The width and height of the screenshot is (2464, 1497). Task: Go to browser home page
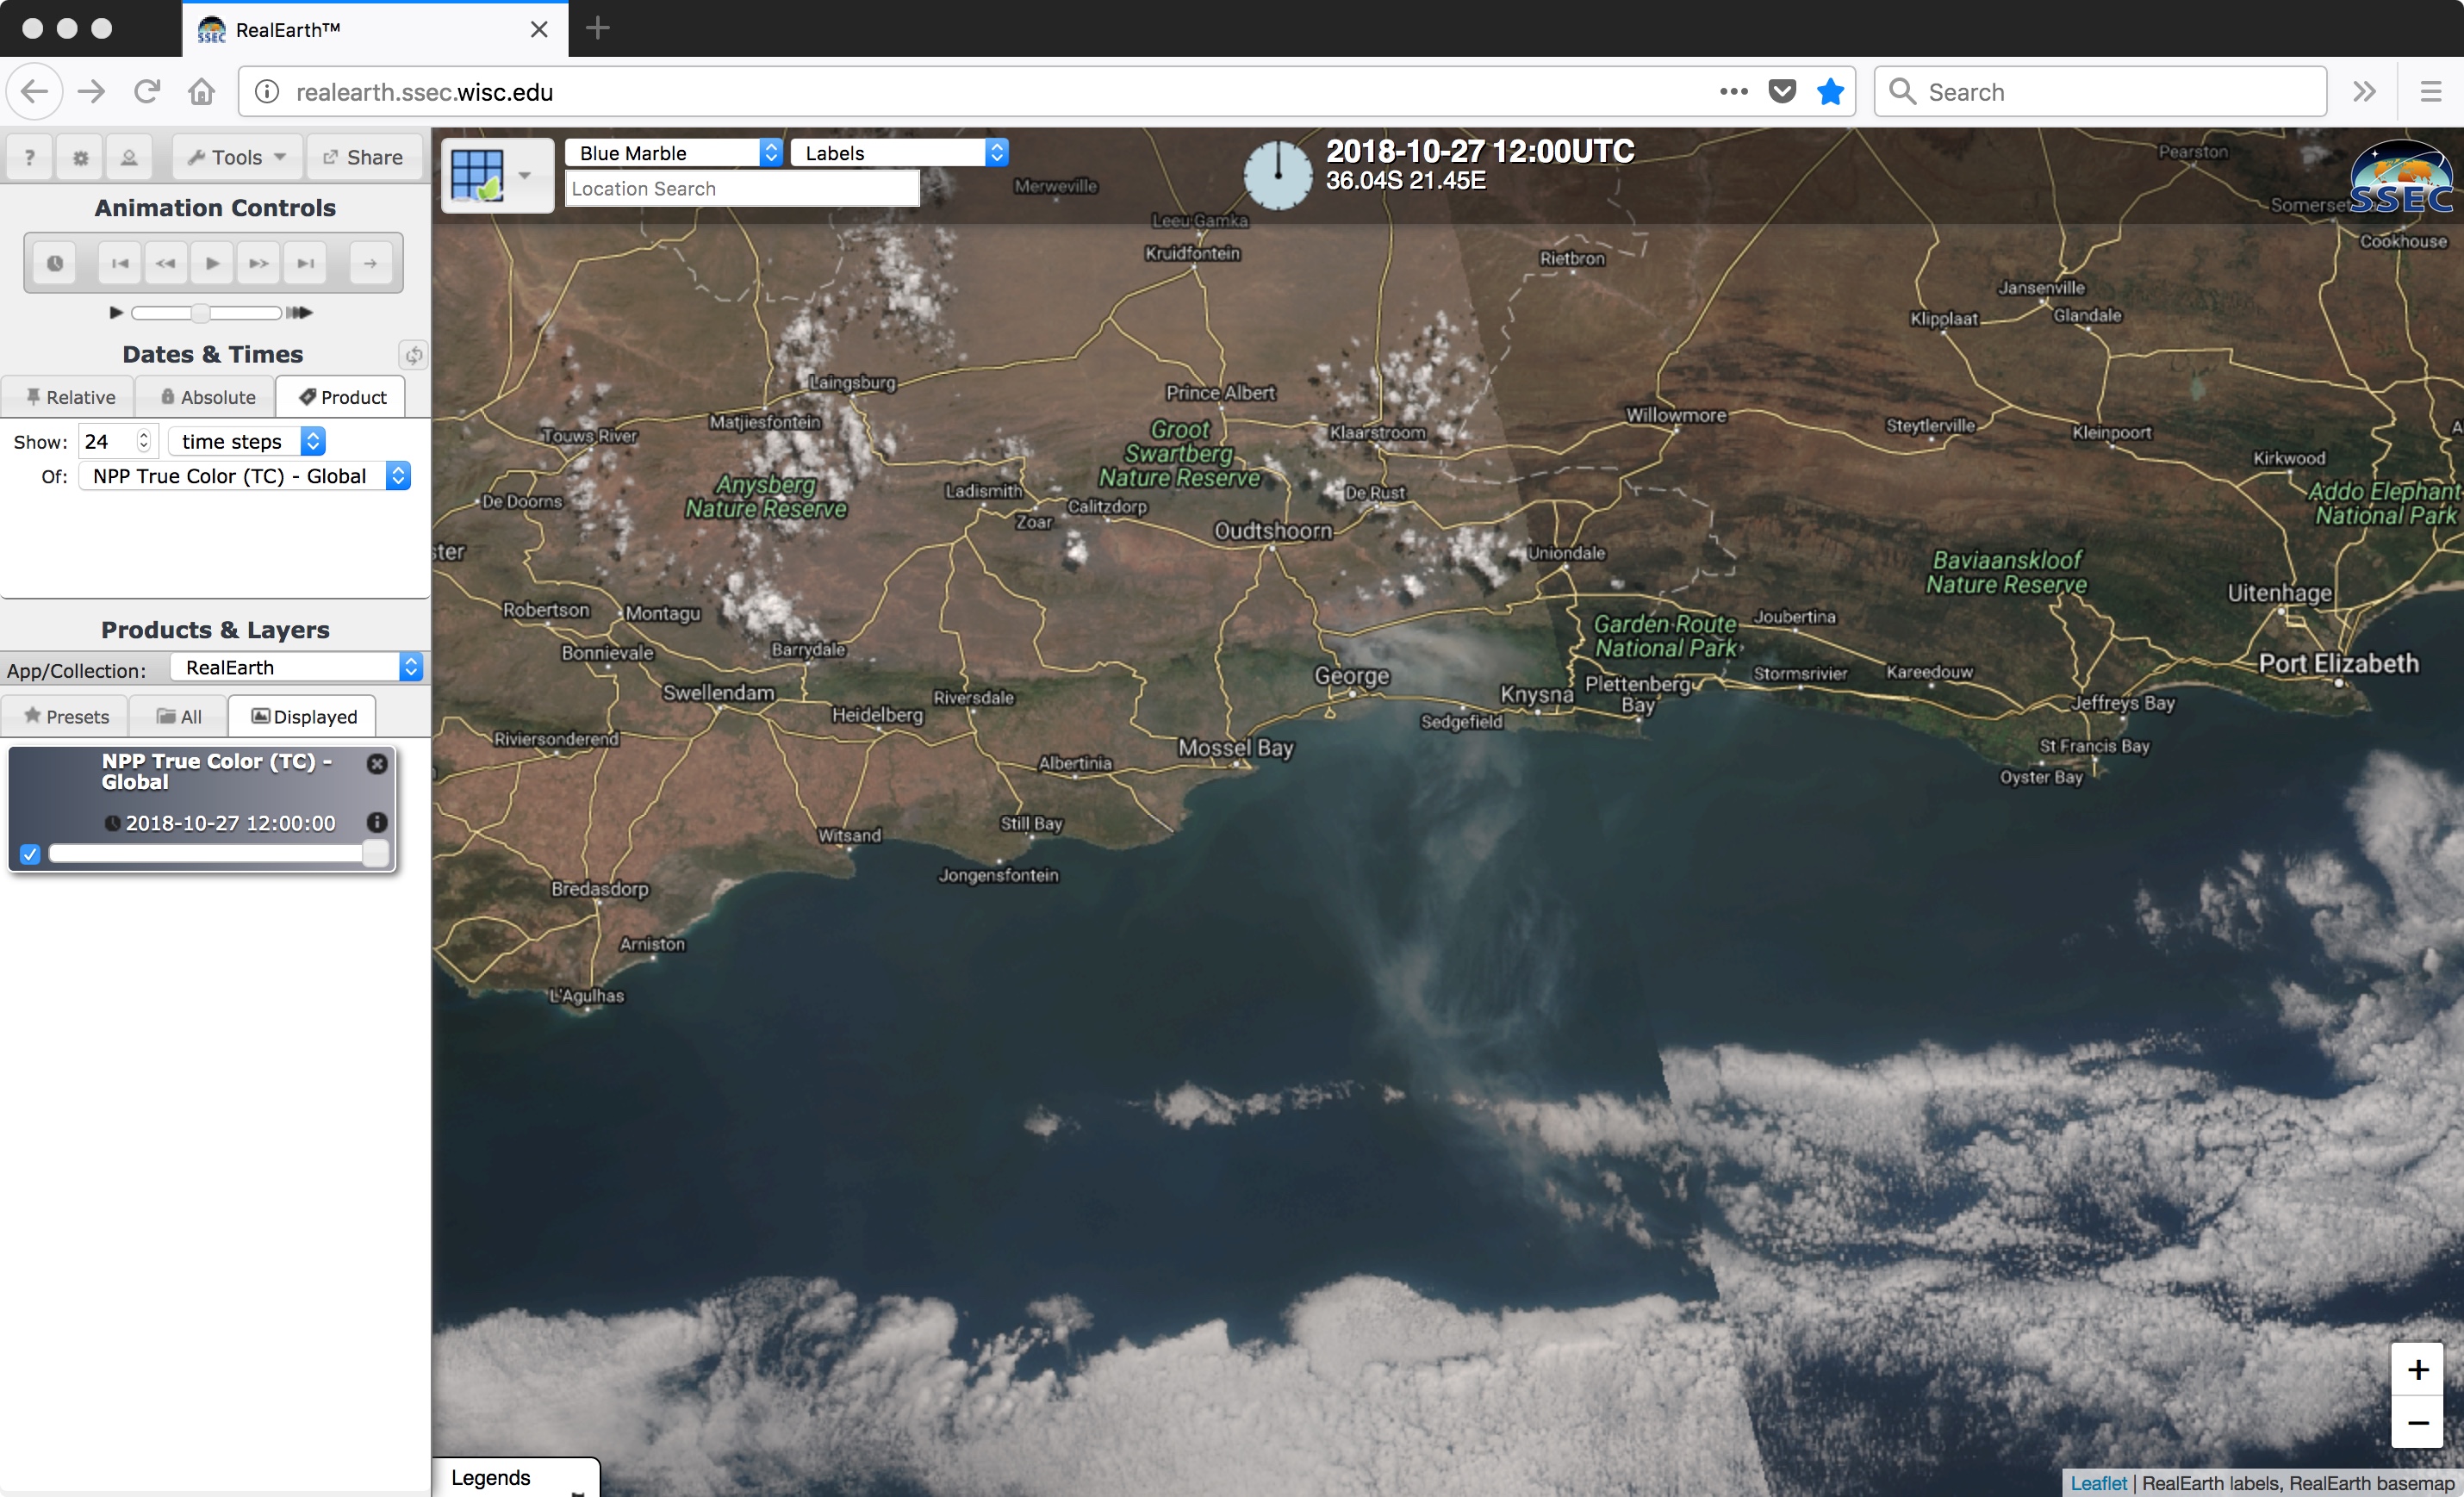202,92
